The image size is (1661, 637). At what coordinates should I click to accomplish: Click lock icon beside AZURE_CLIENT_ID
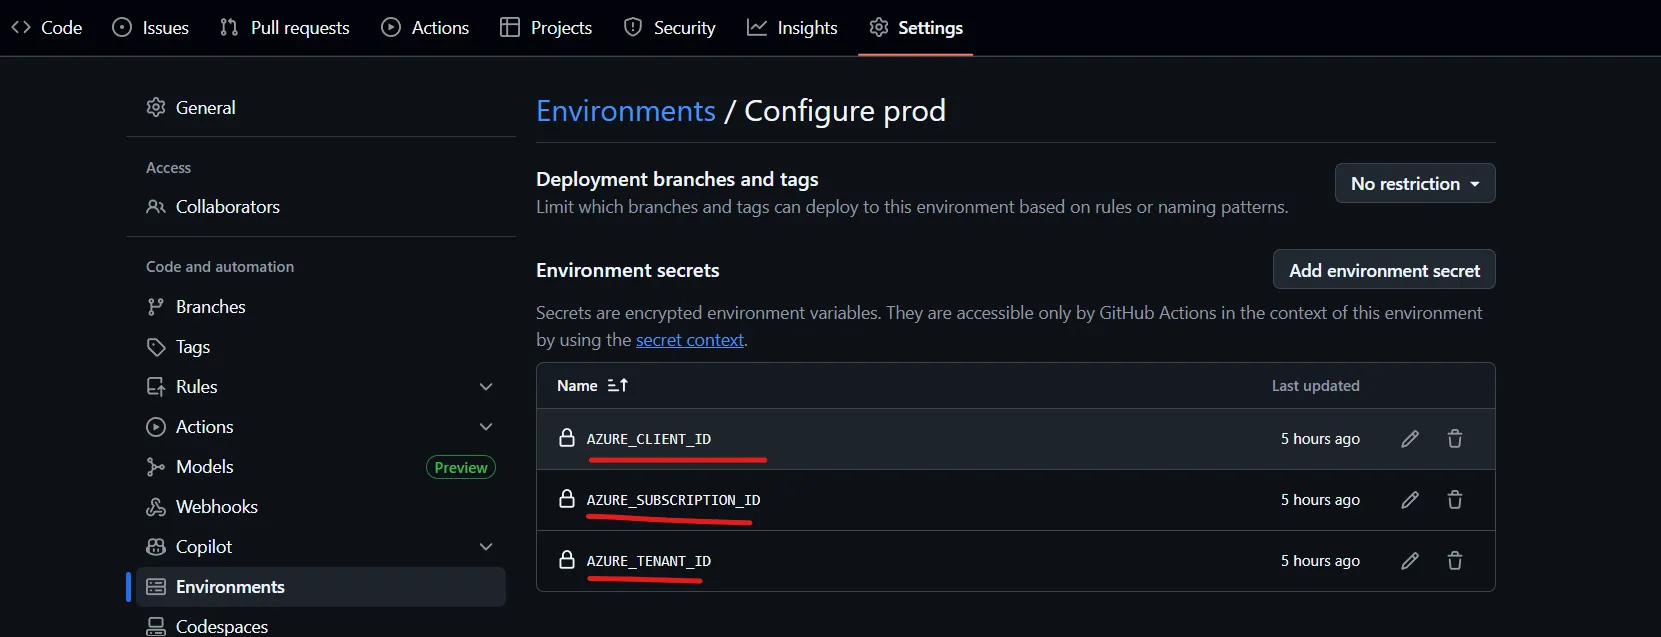[x=567, y=438]
